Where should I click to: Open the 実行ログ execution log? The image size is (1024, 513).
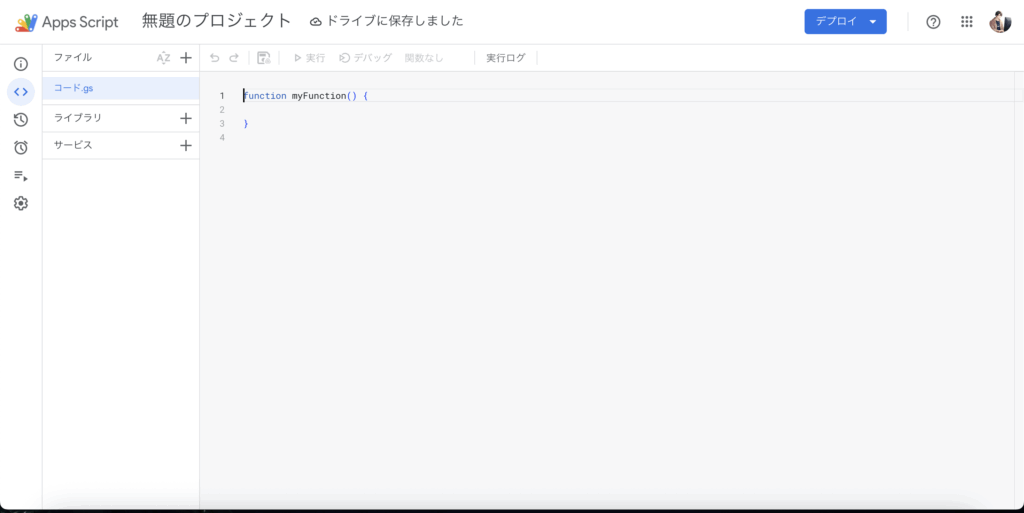(x=505, y=58)
